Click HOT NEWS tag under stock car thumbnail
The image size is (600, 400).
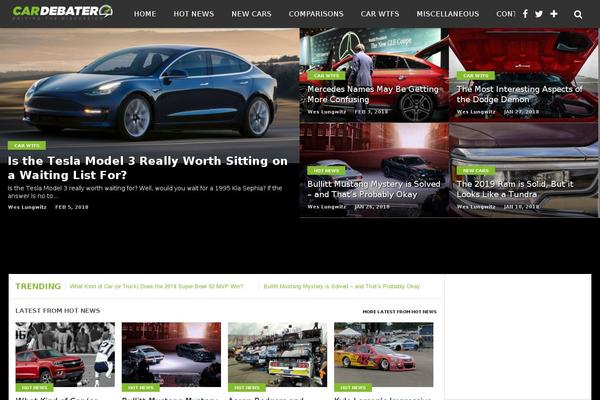click(x=353, y=387)
